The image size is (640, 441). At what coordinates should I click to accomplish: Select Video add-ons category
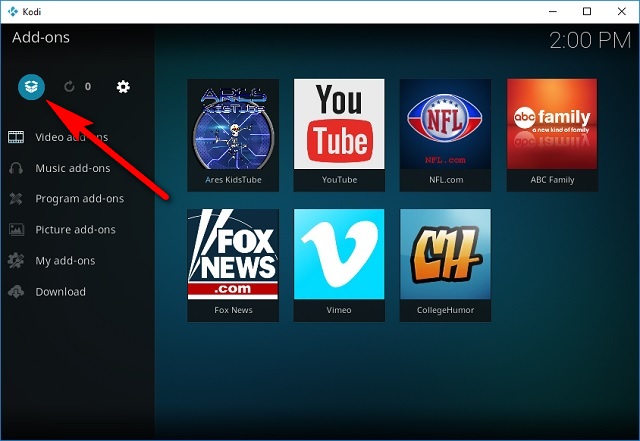pyautogui.click(x=72, y=137)
